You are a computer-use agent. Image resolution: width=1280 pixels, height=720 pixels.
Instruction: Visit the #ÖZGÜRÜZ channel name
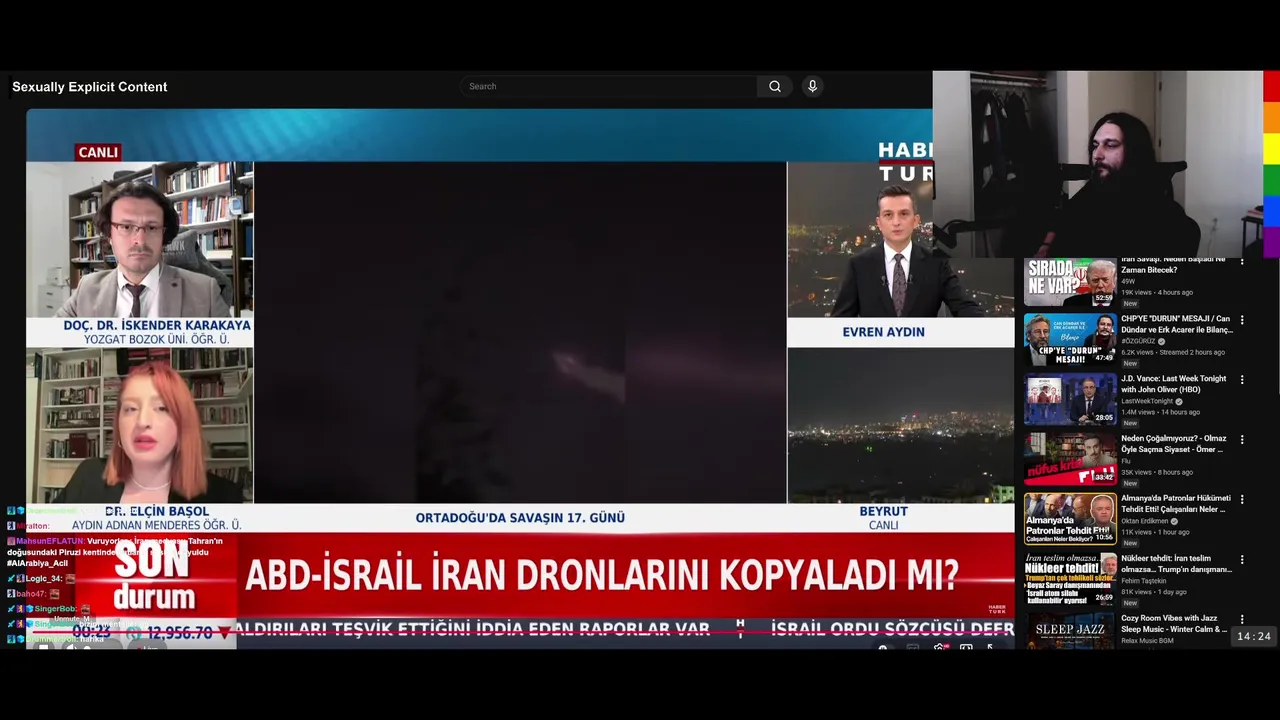click(1138, 341)
